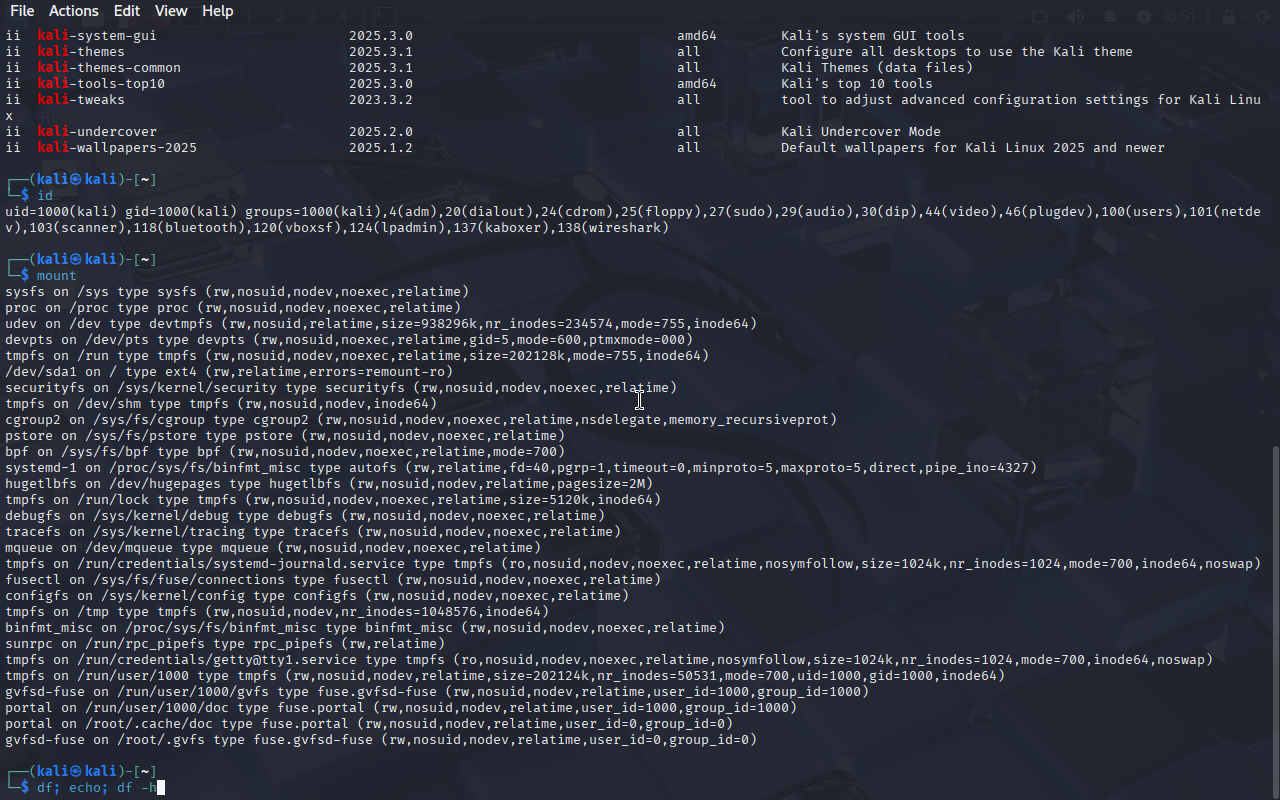
Task: Open the File menu
Action: [21, 11]
